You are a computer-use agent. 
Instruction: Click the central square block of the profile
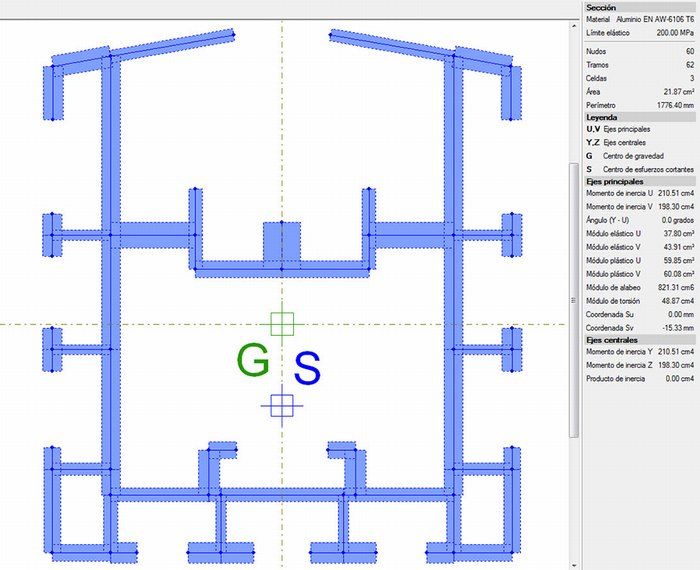pos(282,241)
